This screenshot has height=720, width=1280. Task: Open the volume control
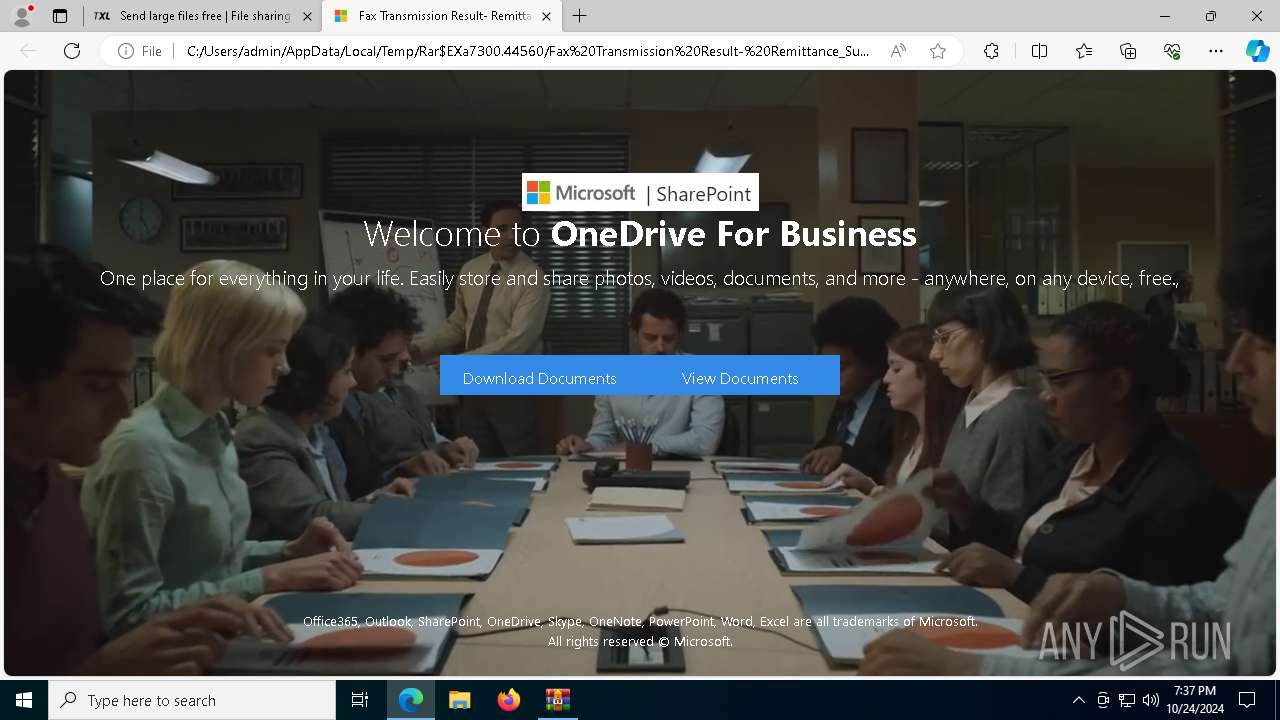pyautogui.click(x=1151, y=700)
